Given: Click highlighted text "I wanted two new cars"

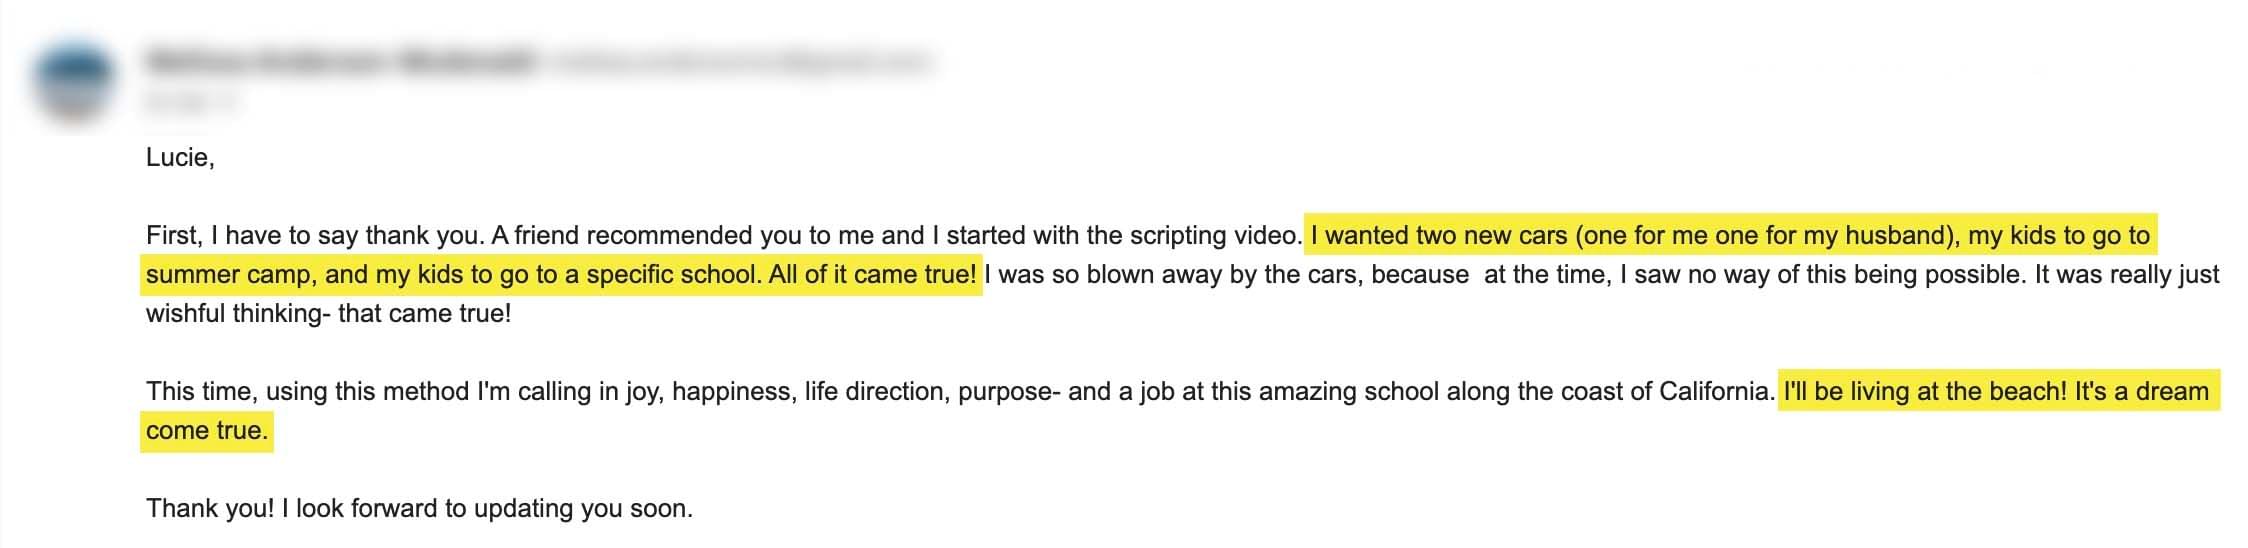Looking at the screenshot, I should (x=1438, y=236).
